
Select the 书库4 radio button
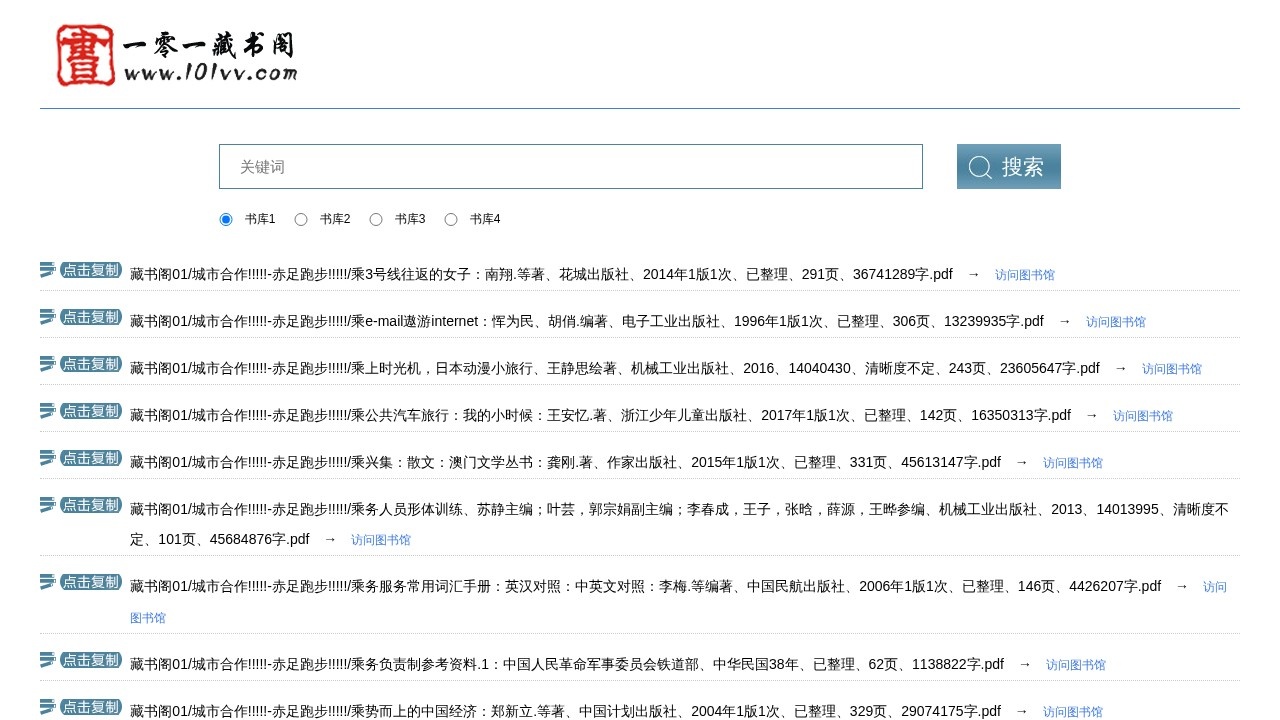coord(451,219)
